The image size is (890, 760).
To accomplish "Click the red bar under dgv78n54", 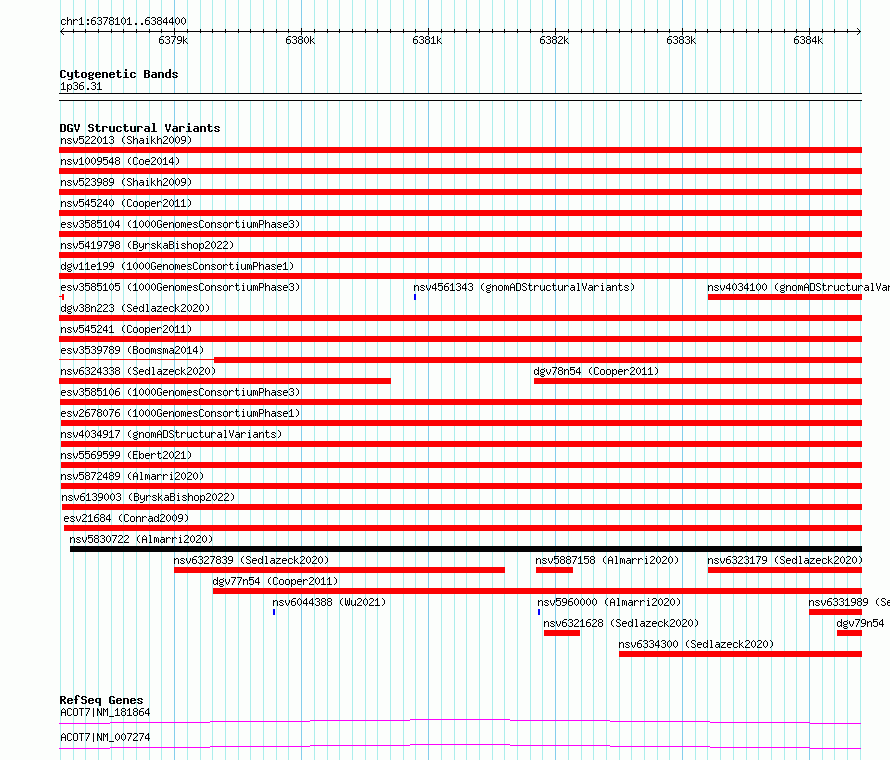I will tap(698, 381).
